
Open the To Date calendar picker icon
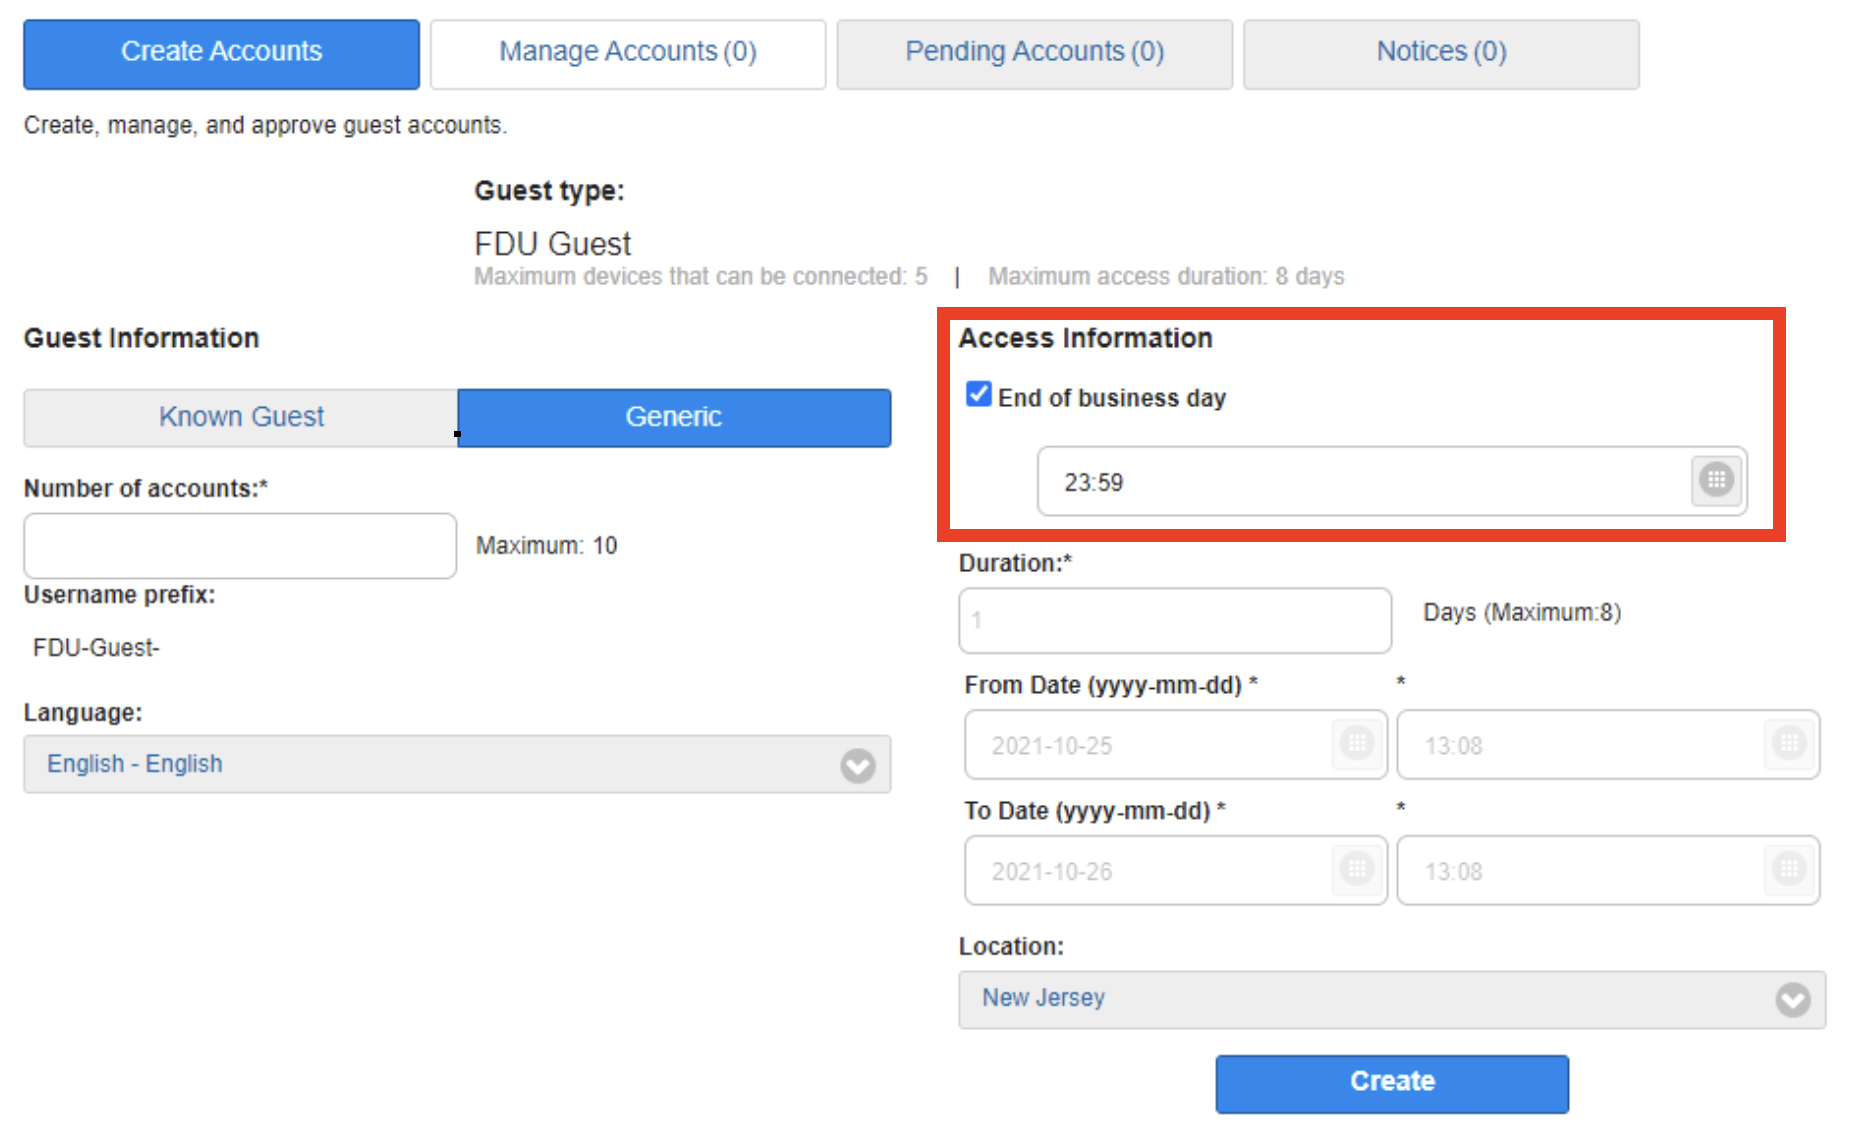point(1357,869)
